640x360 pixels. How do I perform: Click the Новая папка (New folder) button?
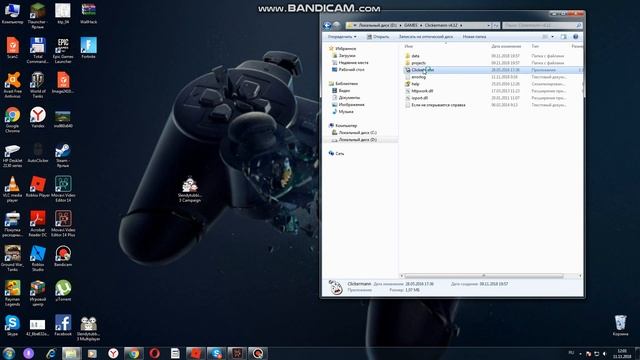[x=474, y=37]
